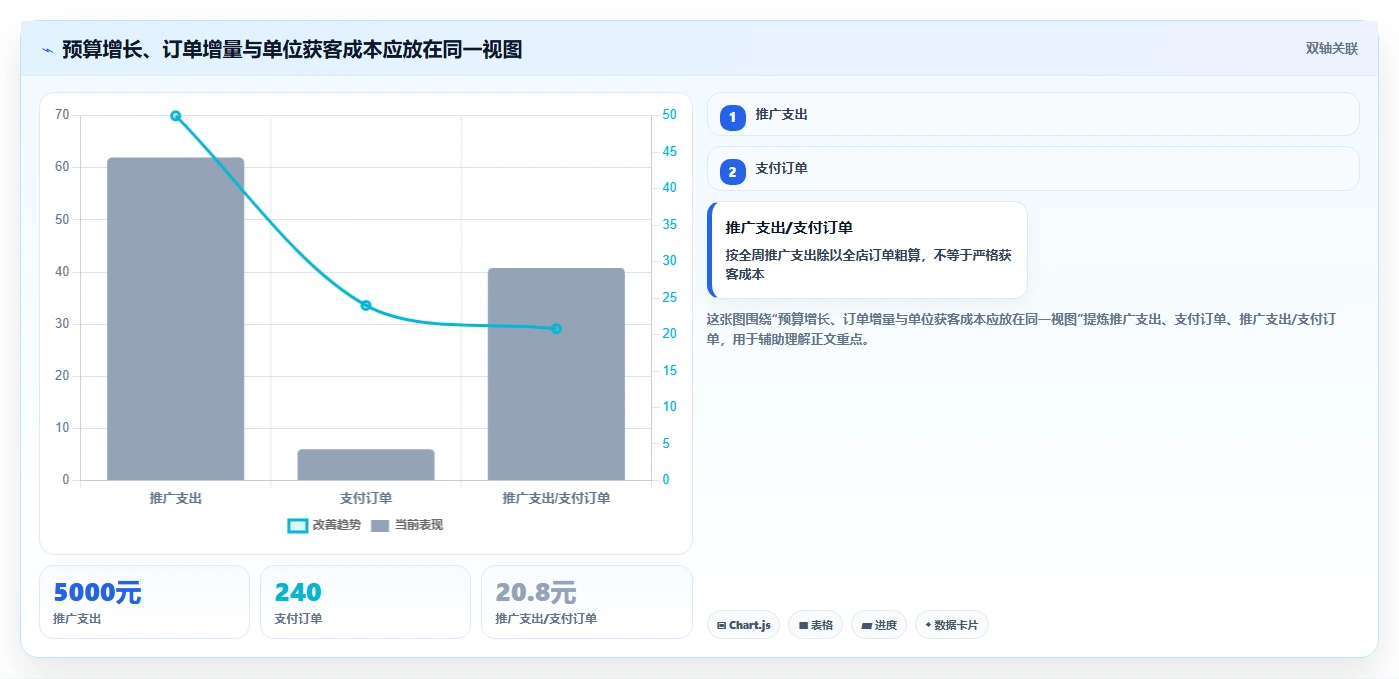Click the progress icon in 进度 tag
Viewport: 1399px width, 679px height.
(866, 626)
